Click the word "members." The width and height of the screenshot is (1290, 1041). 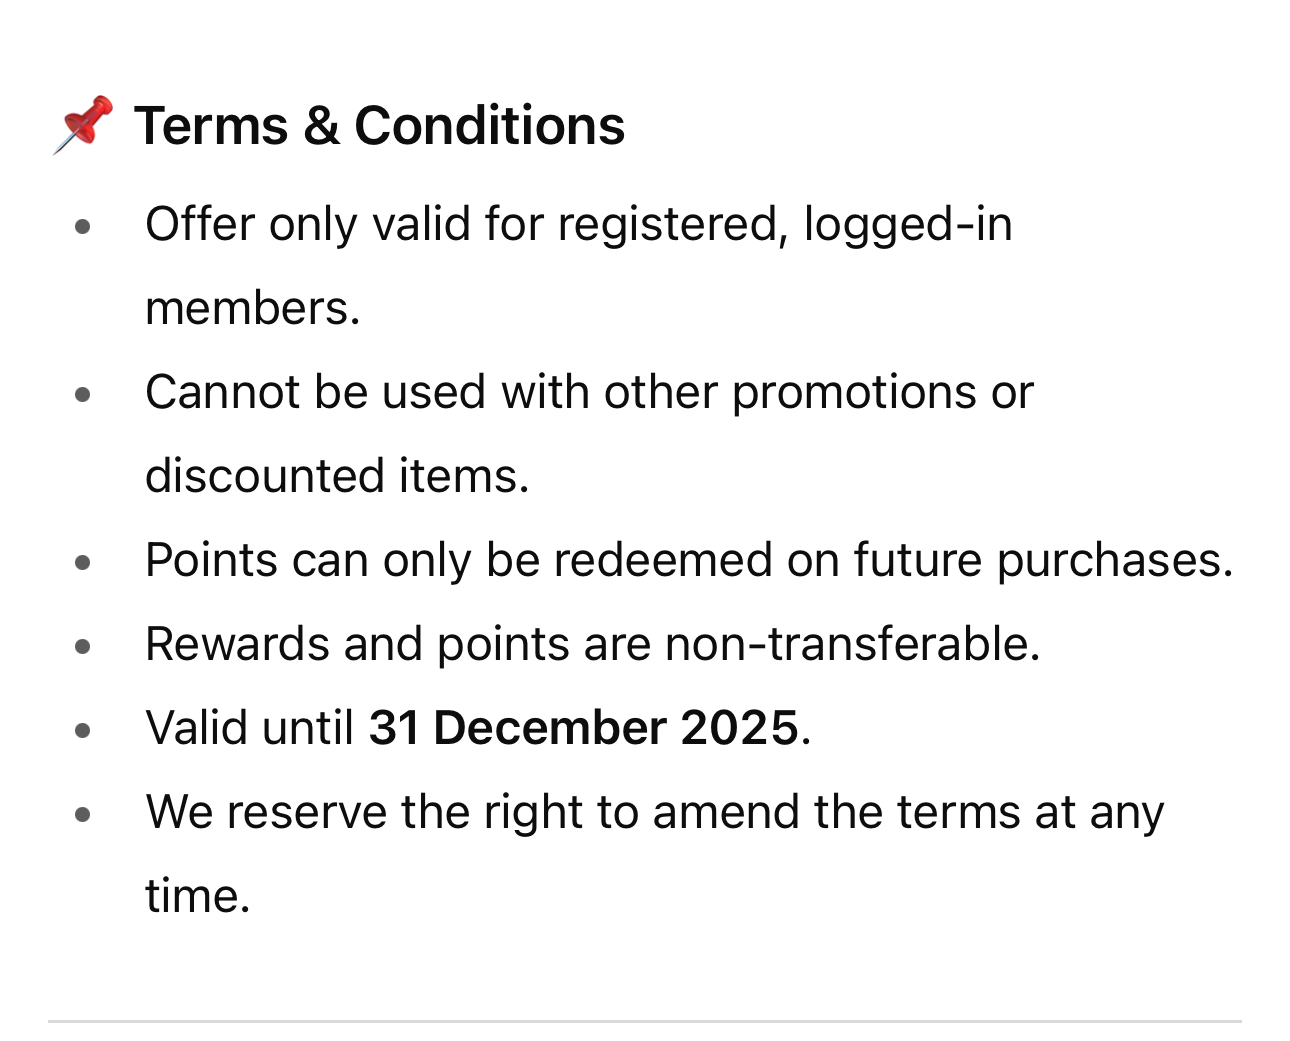pos(253,308)
